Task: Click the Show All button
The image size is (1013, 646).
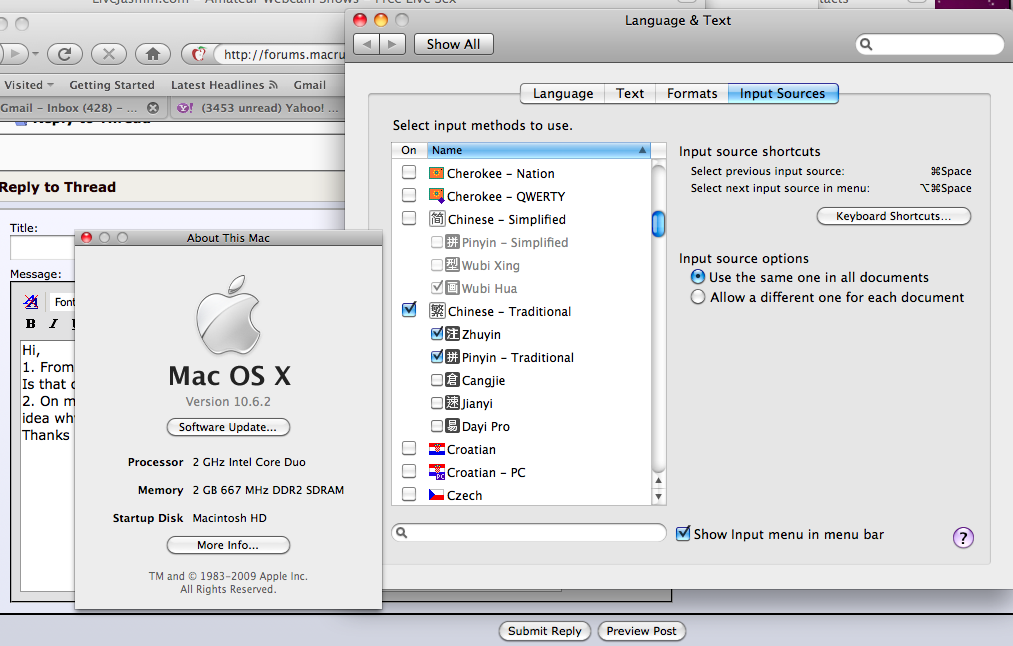Action: point(454,44)
